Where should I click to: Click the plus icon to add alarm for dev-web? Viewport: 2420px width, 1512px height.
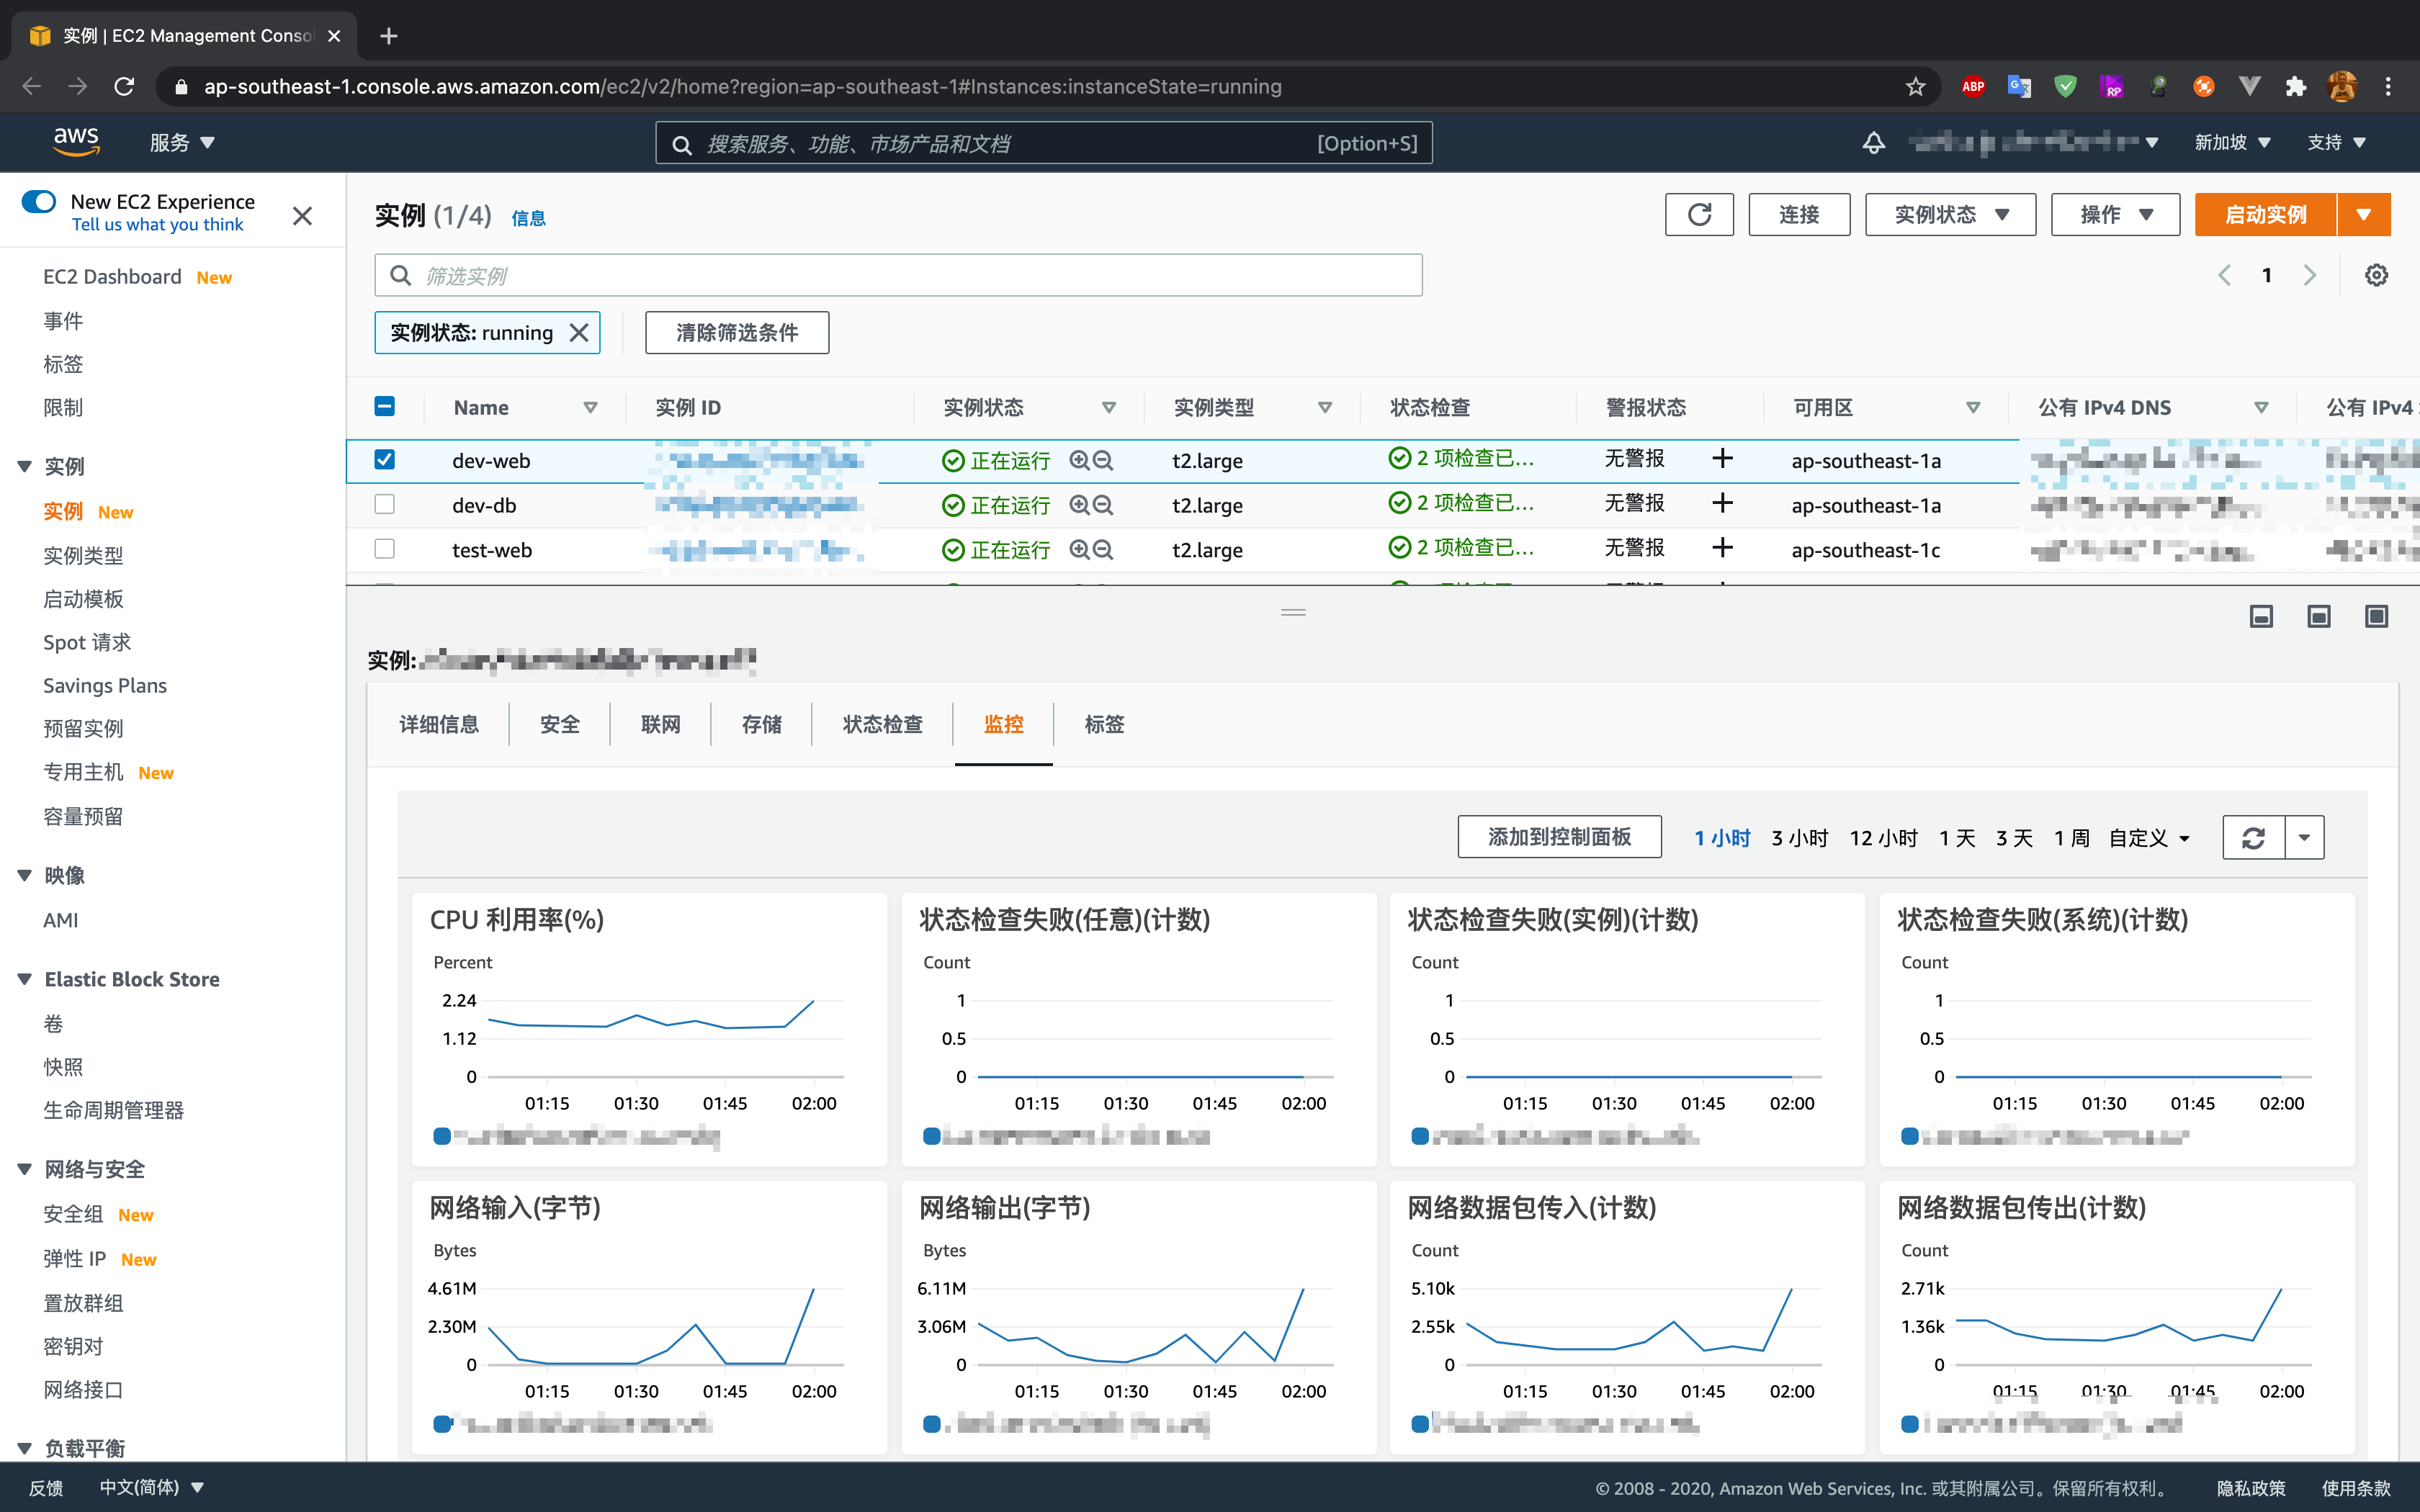1723,458
